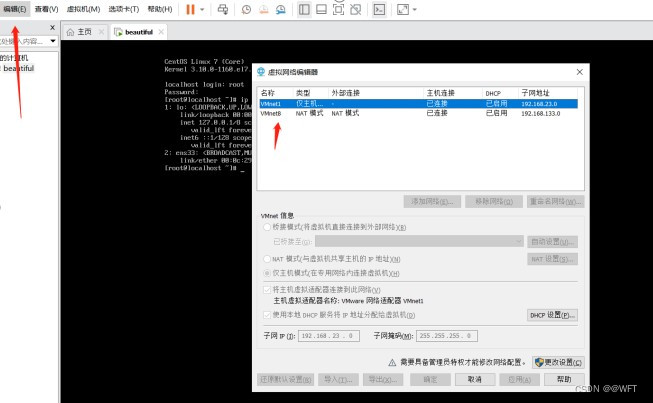Click the 移除网络 button

pyautogui.click(x=494, y=202)
